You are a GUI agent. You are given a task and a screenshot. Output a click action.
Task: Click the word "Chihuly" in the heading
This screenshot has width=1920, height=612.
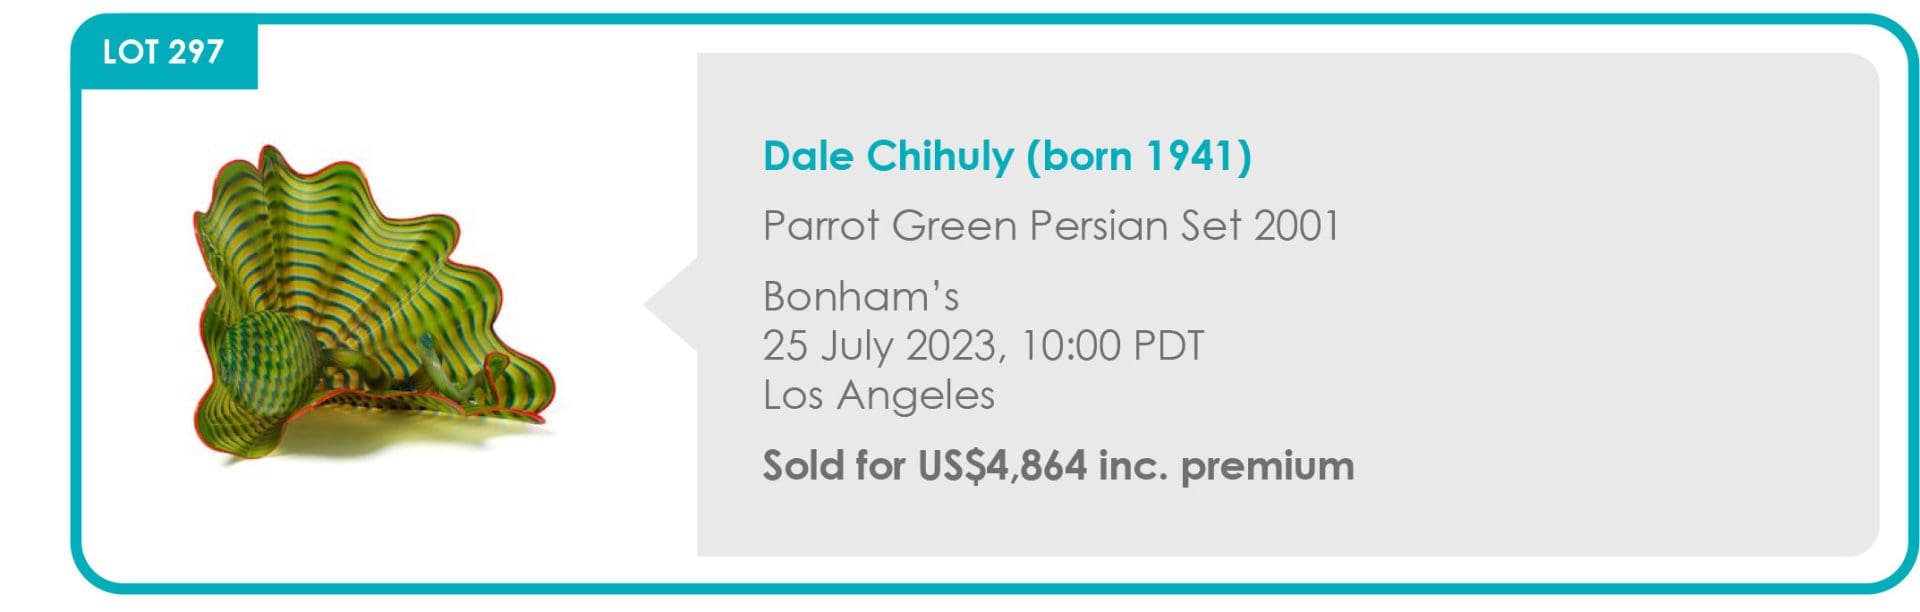coord(940,157)
